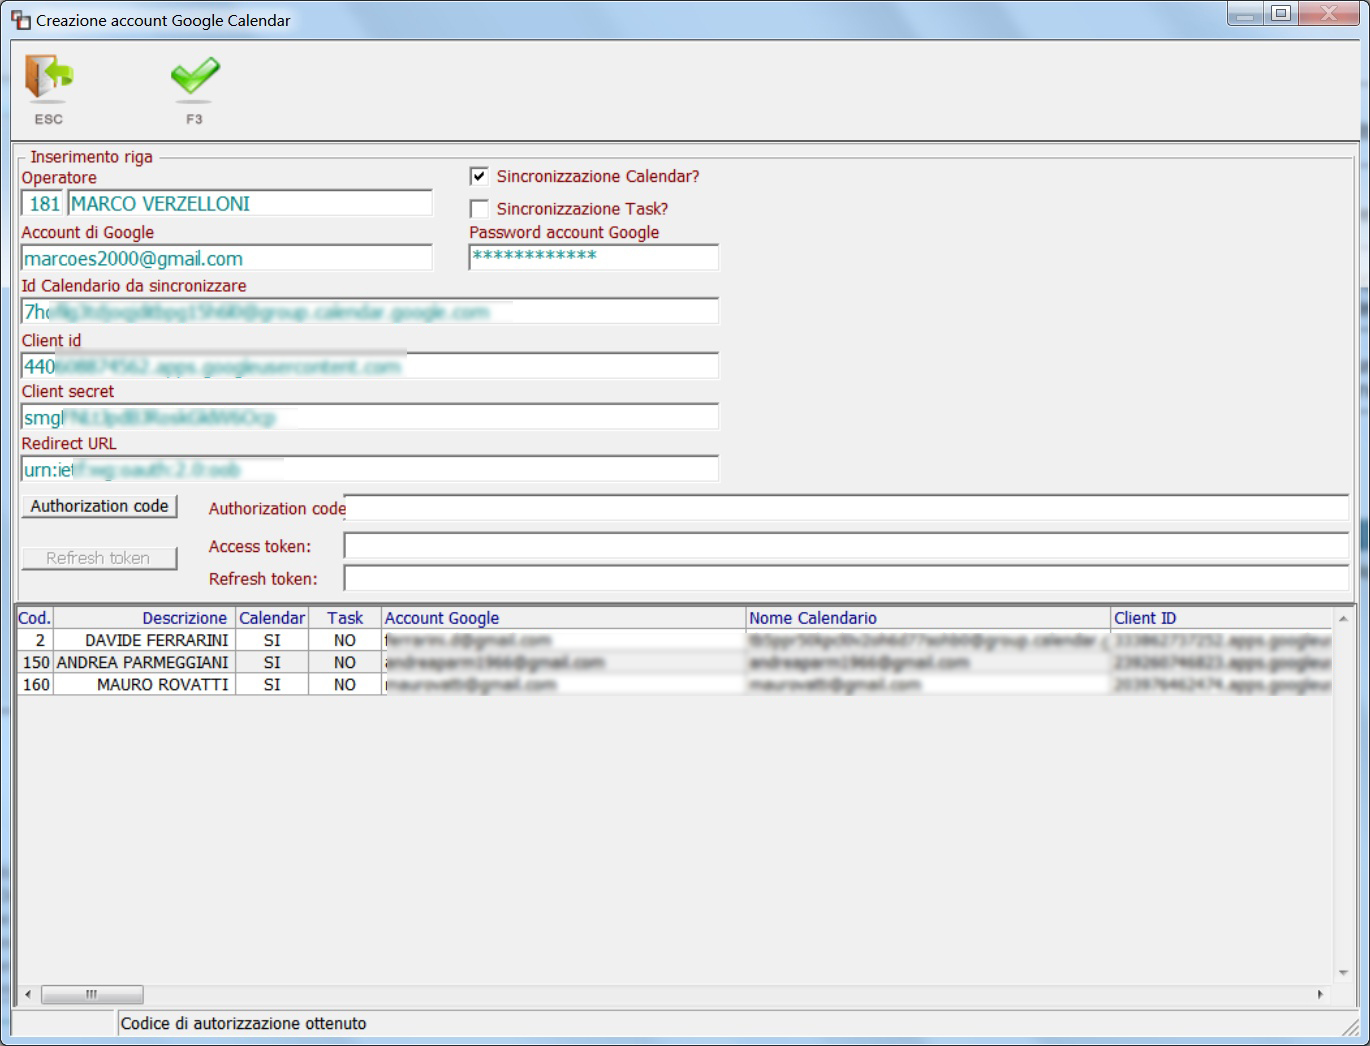Click the Access token text field

click(x=846, y=545)
